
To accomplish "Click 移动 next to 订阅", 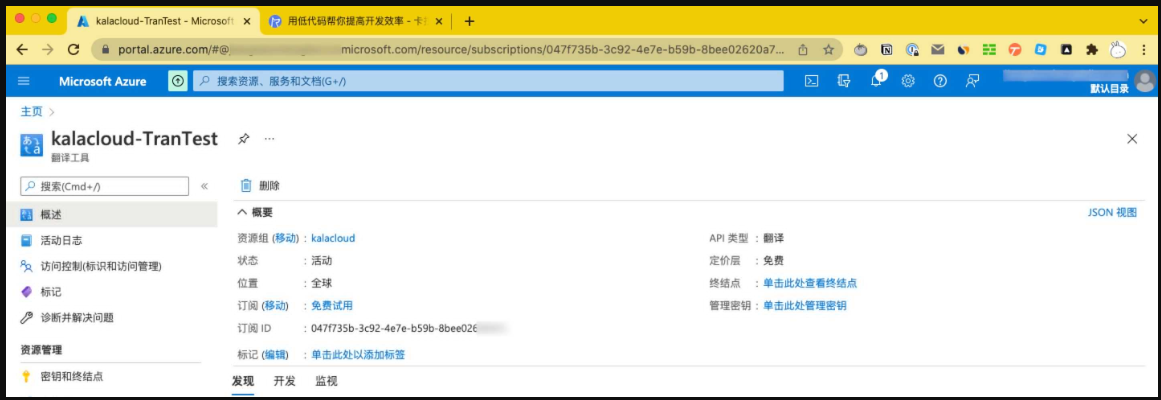I will click(275, 305).
